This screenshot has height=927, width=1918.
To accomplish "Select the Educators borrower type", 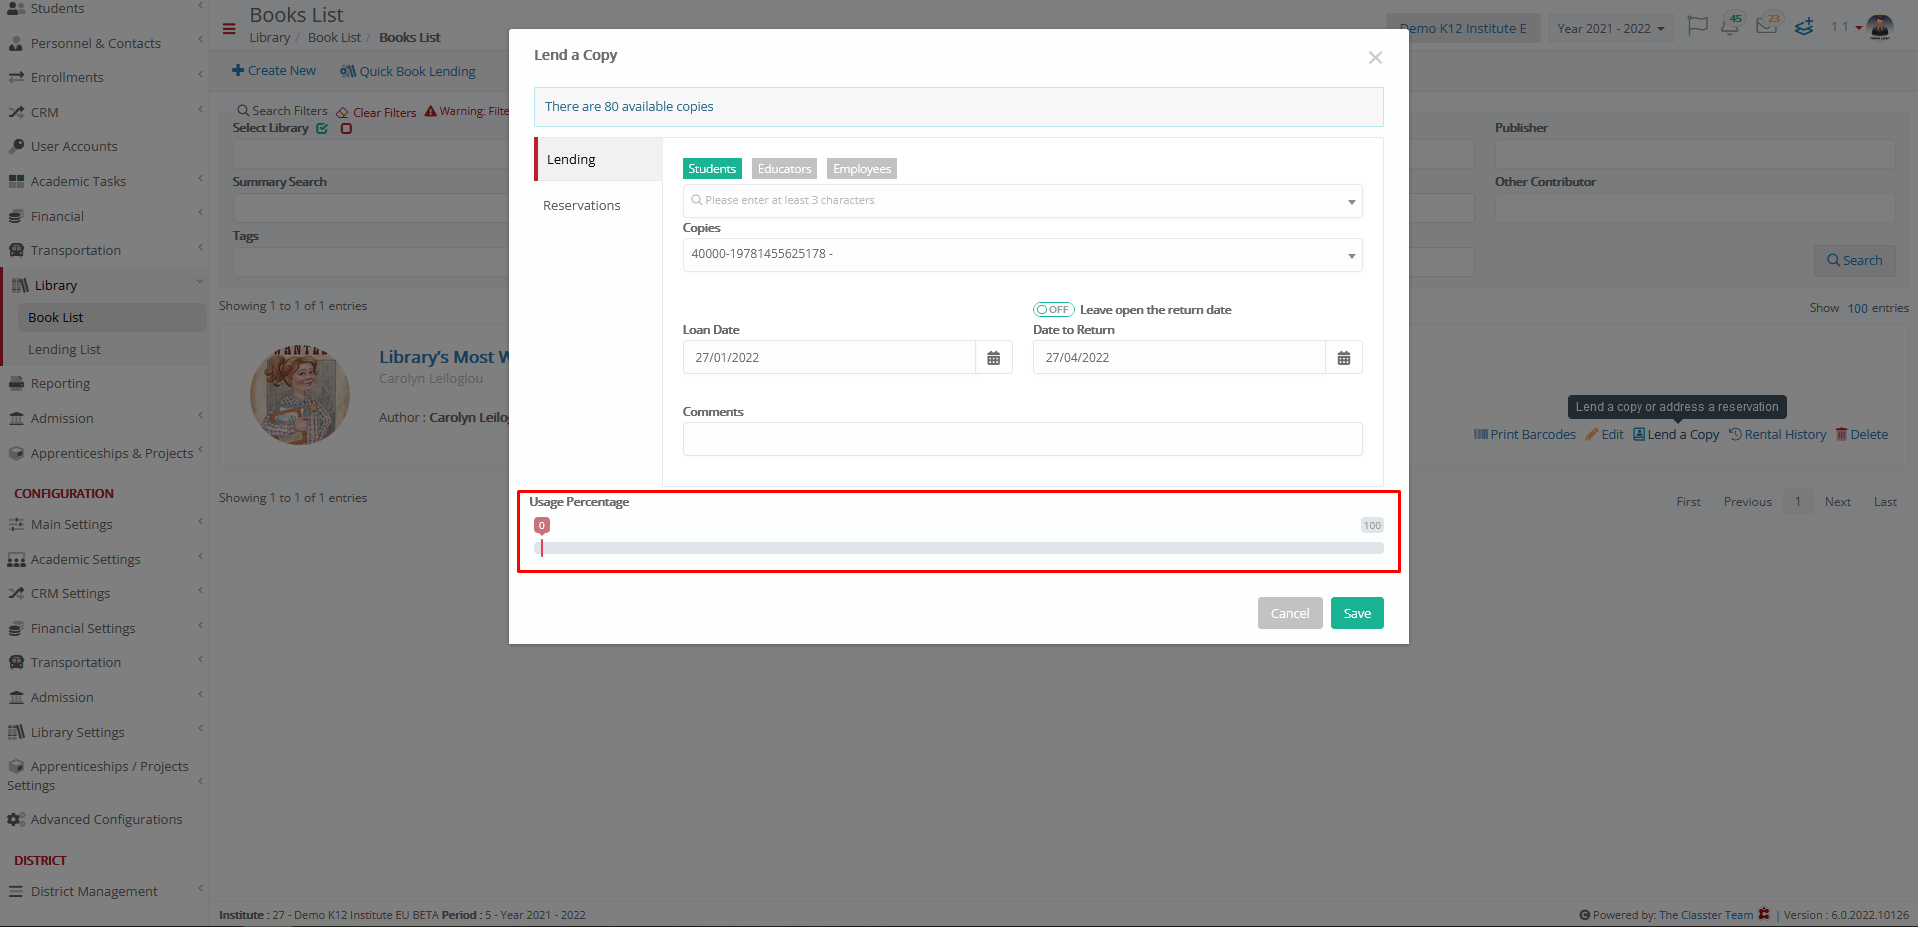I will pyautogui.click(x=784, y=169).
